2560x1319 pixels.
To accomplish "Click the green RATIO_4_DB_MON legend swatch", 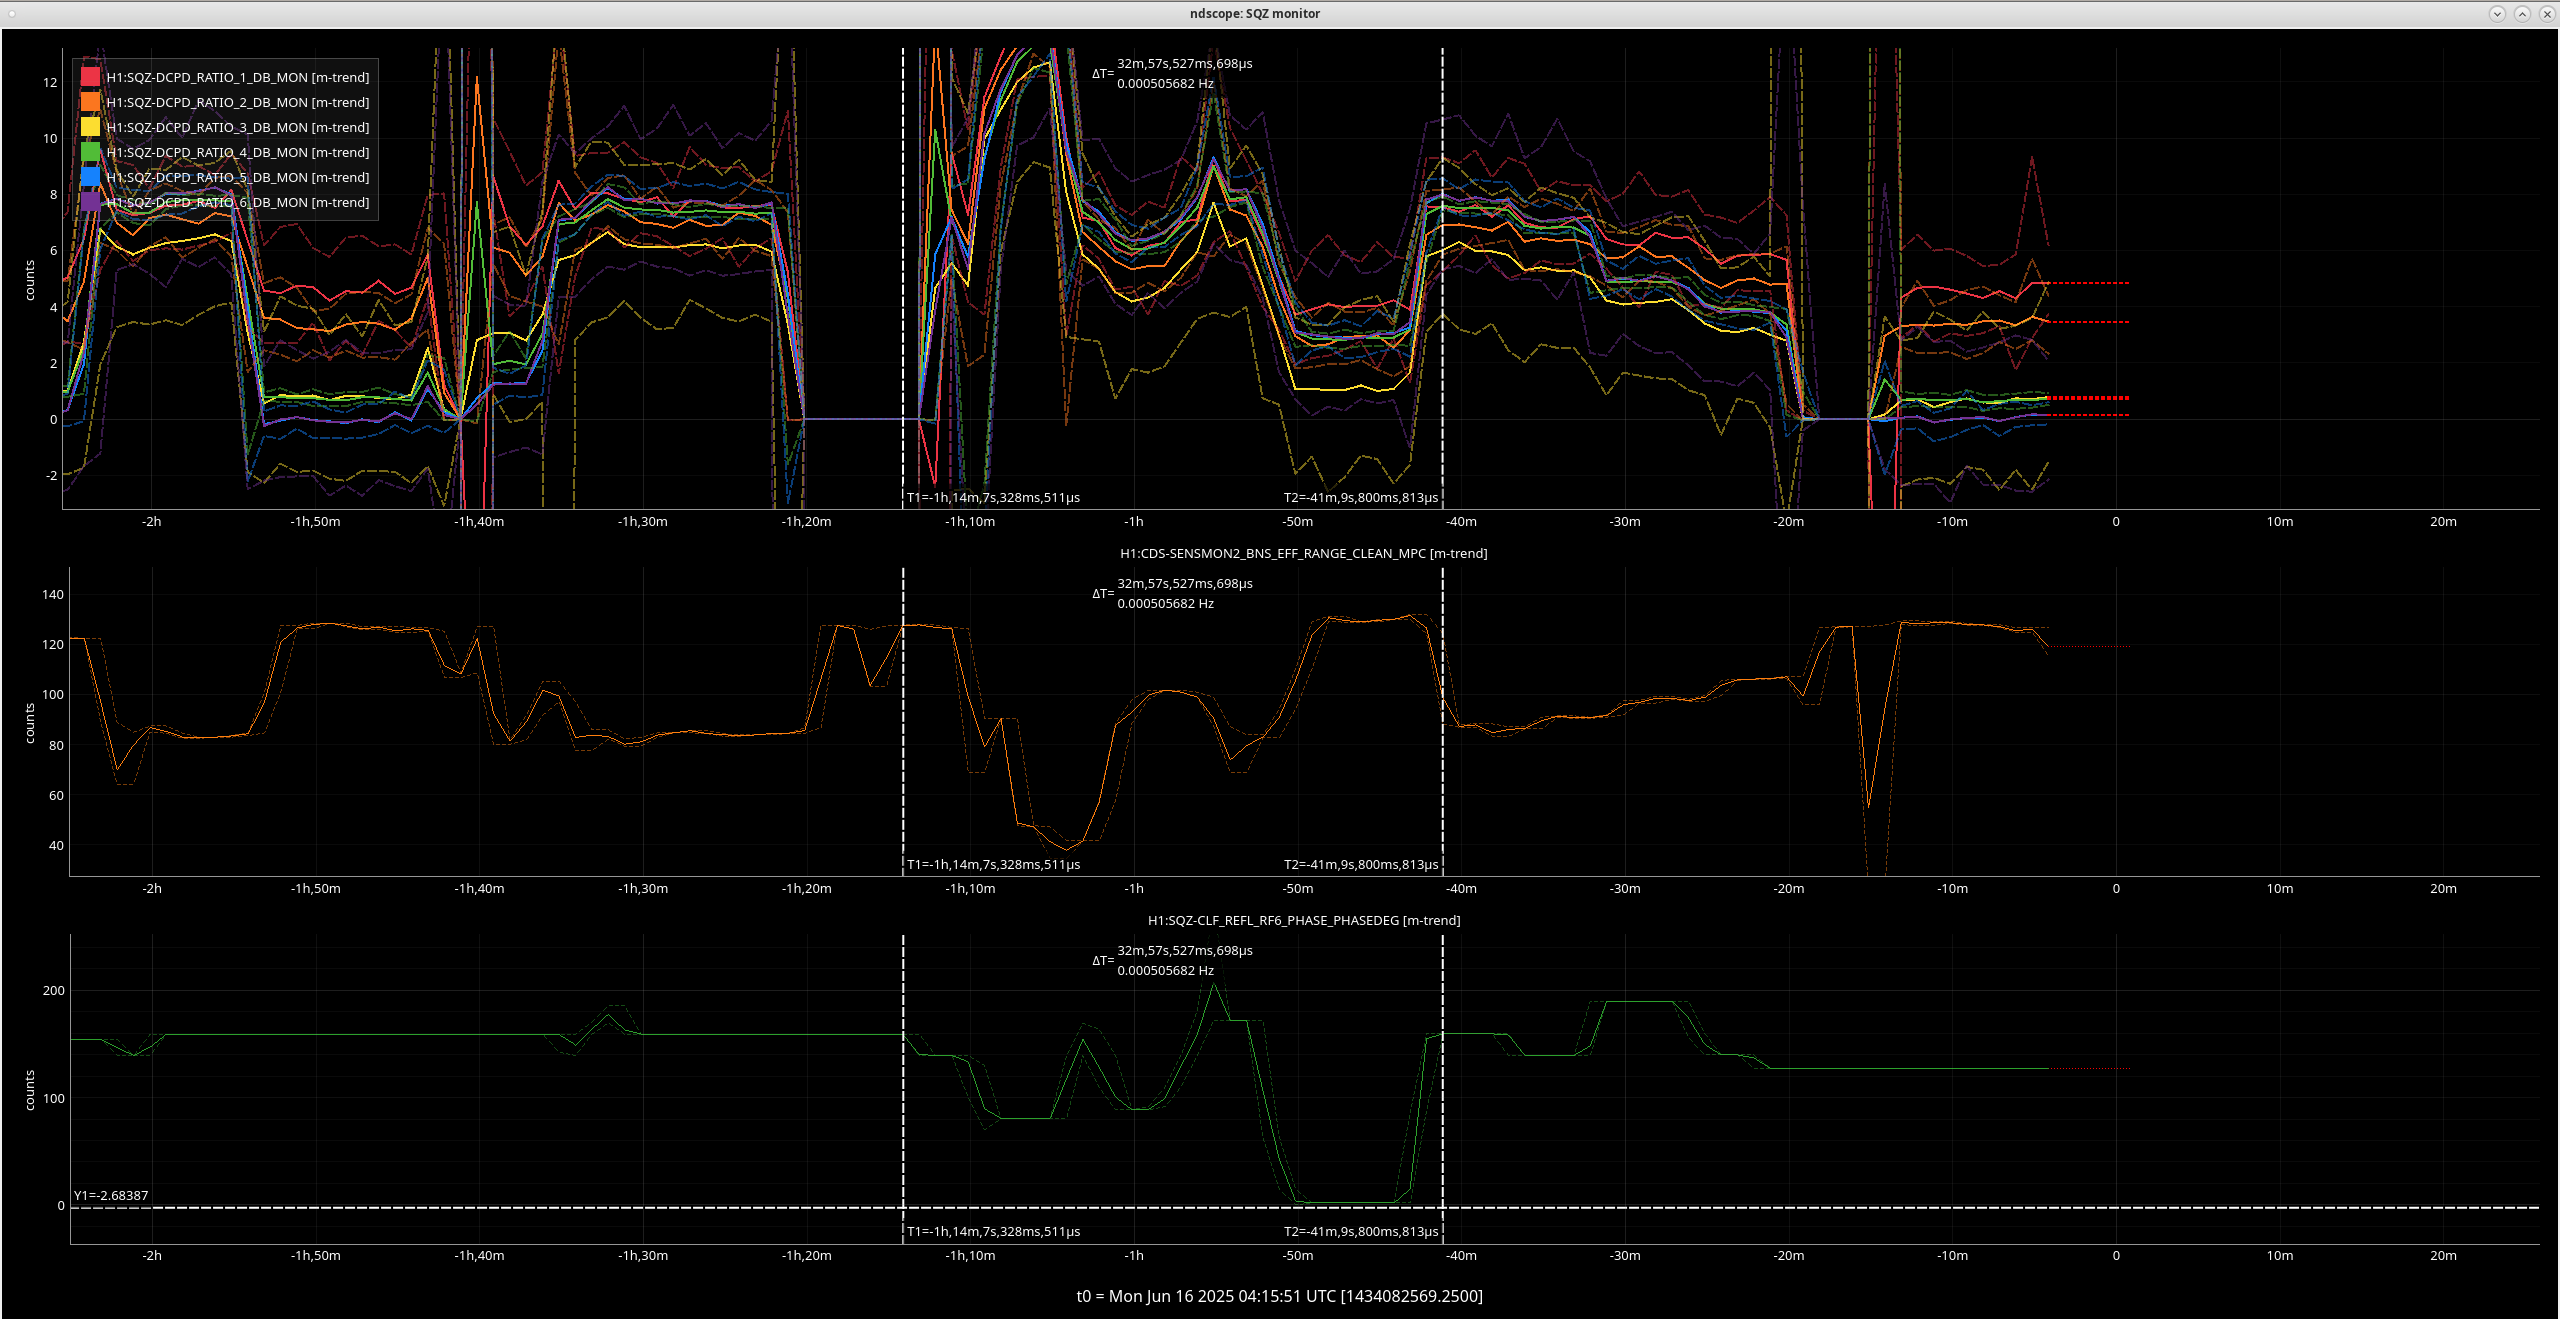I will pyautogui.click(x=90, y=152).
